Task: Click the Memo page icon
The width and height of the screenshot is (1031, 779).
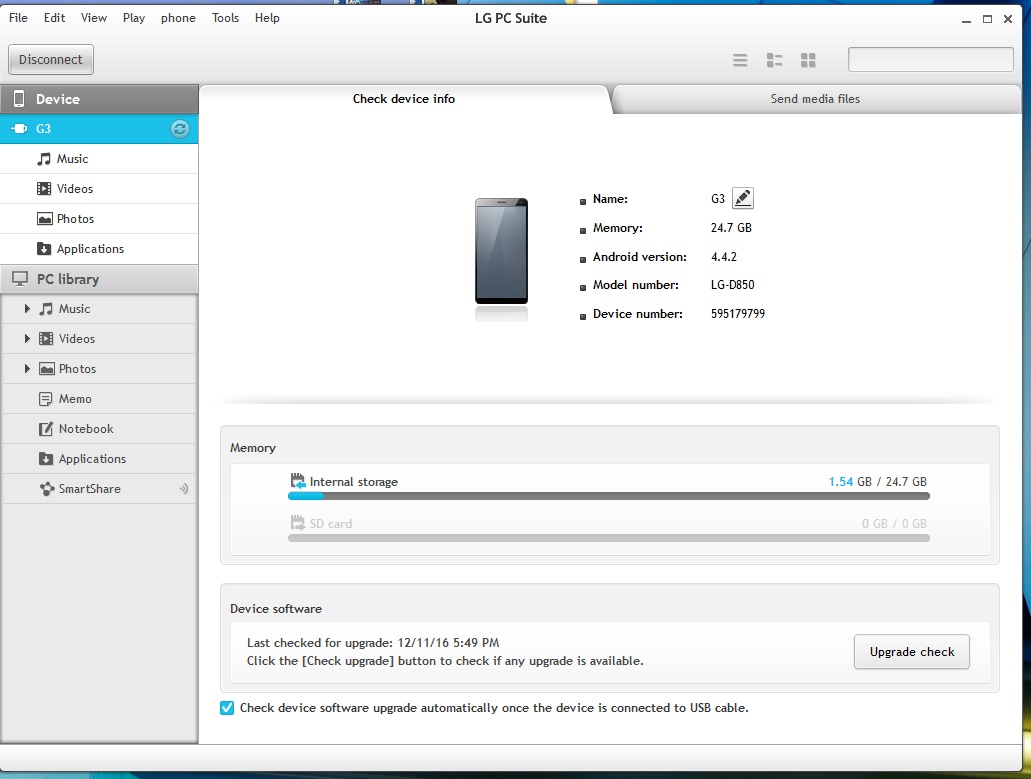Action: [45, 399]
